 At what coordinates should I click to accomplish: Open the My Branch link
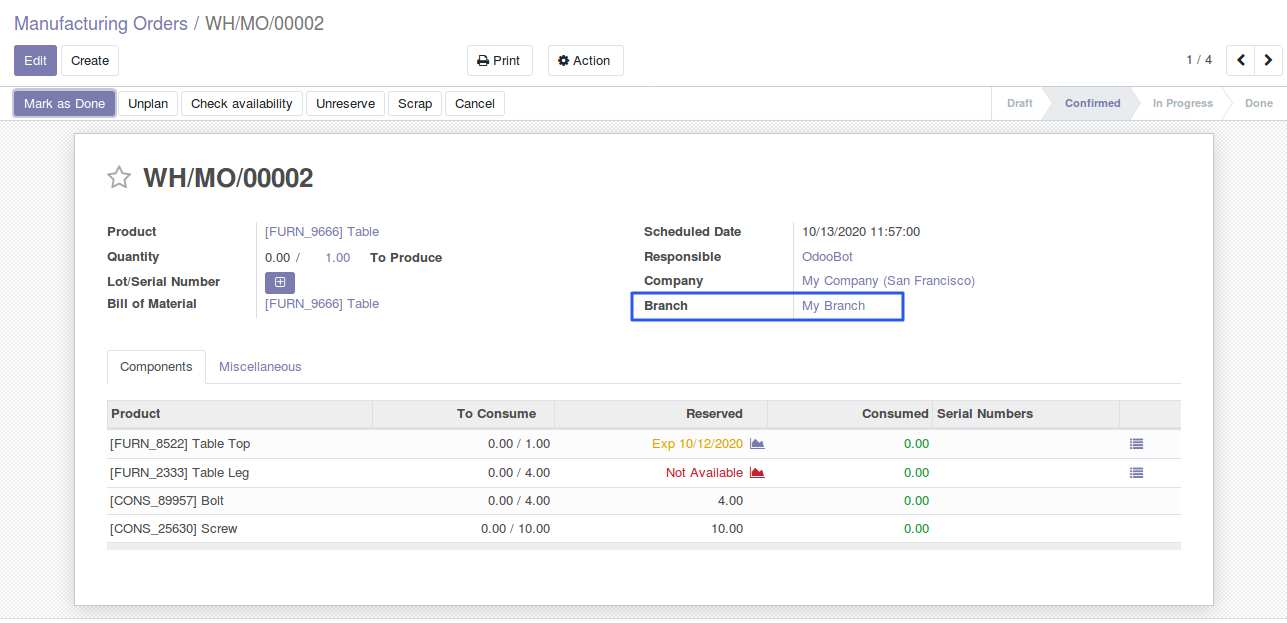[x=833, y=306]
